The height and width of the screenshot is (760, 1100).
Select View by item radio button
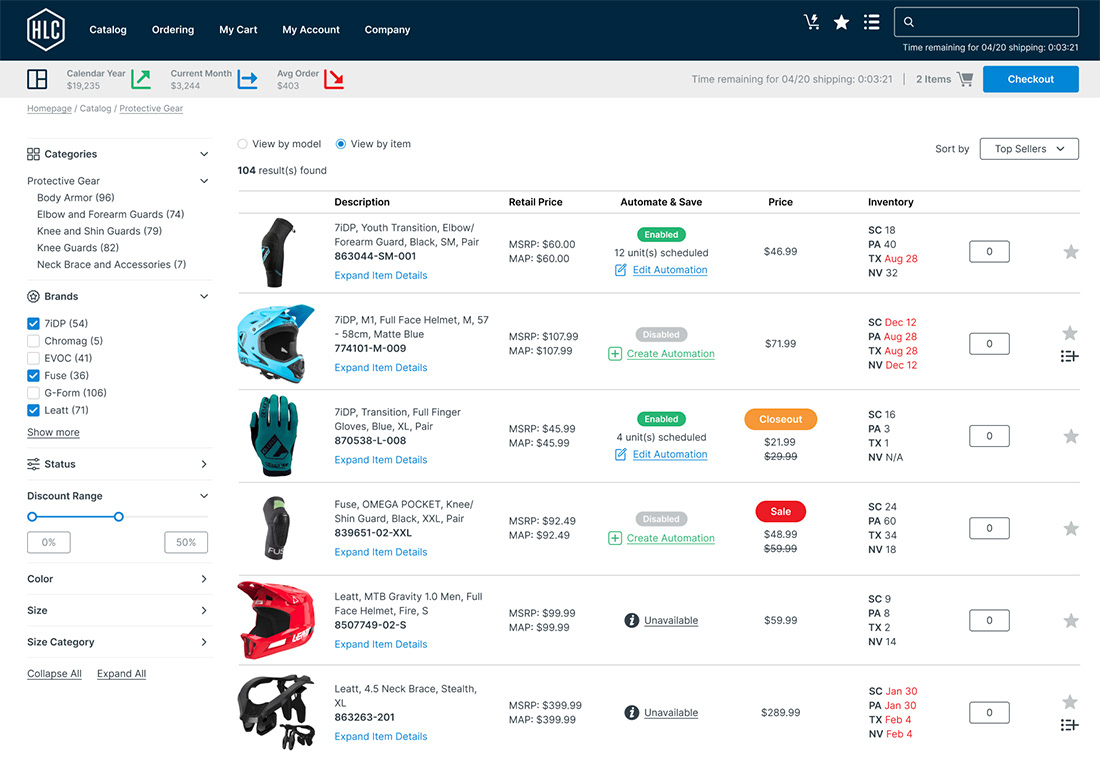(x=340, y=144)
